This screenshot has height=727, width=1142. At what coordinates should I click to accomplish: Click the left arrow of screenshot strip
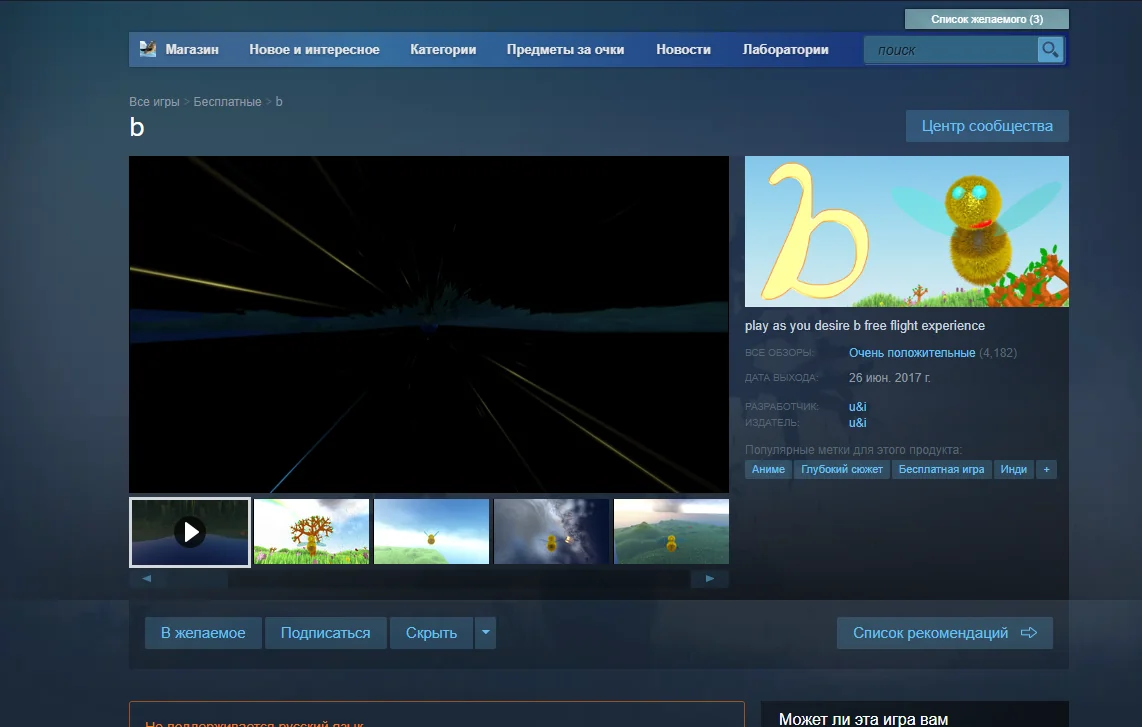coord(146,578)
